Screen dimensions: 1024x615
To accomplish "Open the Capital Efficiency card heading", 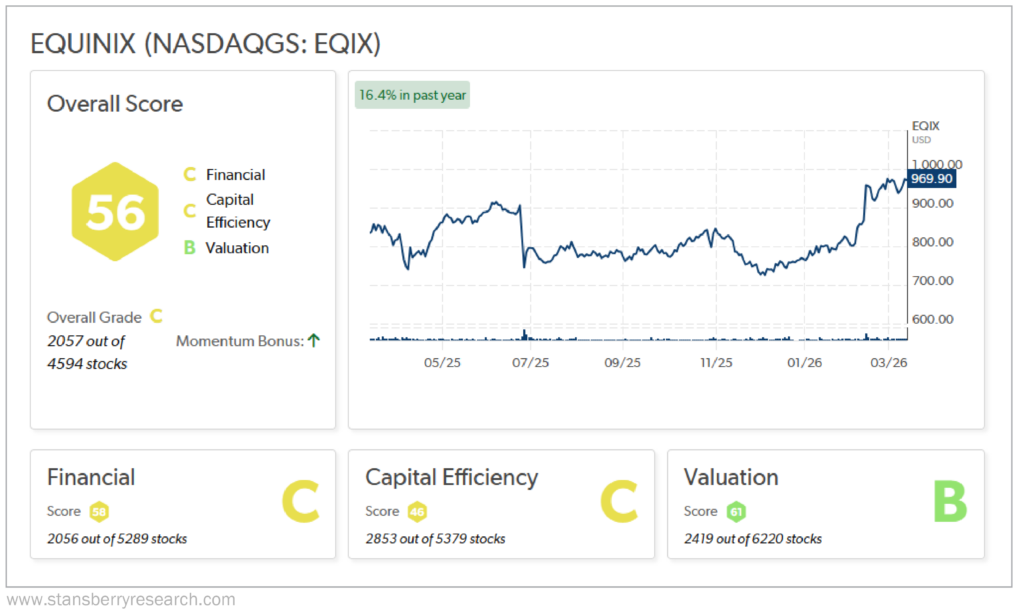I will 451,477.
